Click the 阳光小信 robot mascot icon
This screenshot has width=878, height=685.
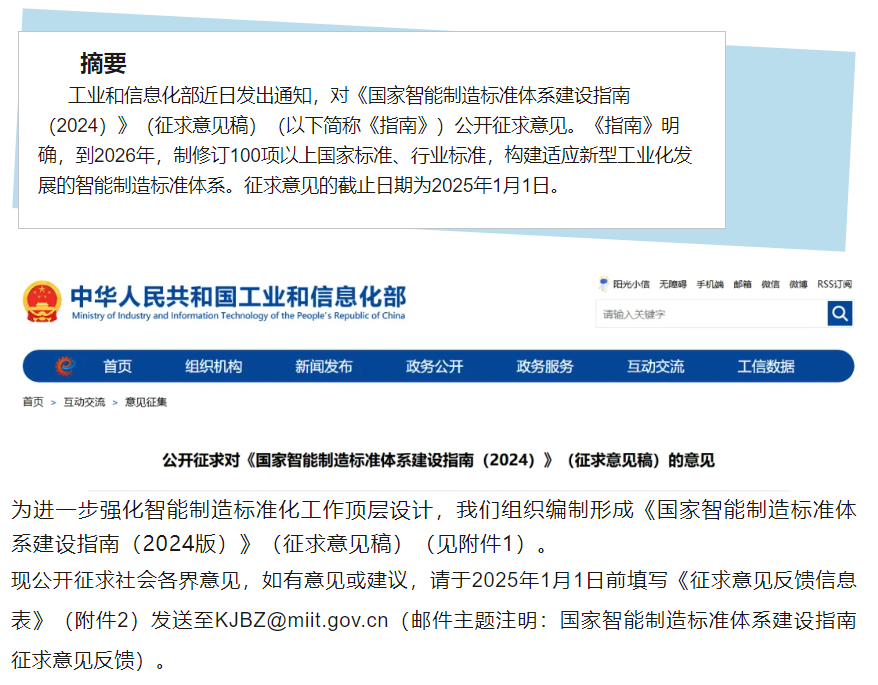click(x=604, y=284)
